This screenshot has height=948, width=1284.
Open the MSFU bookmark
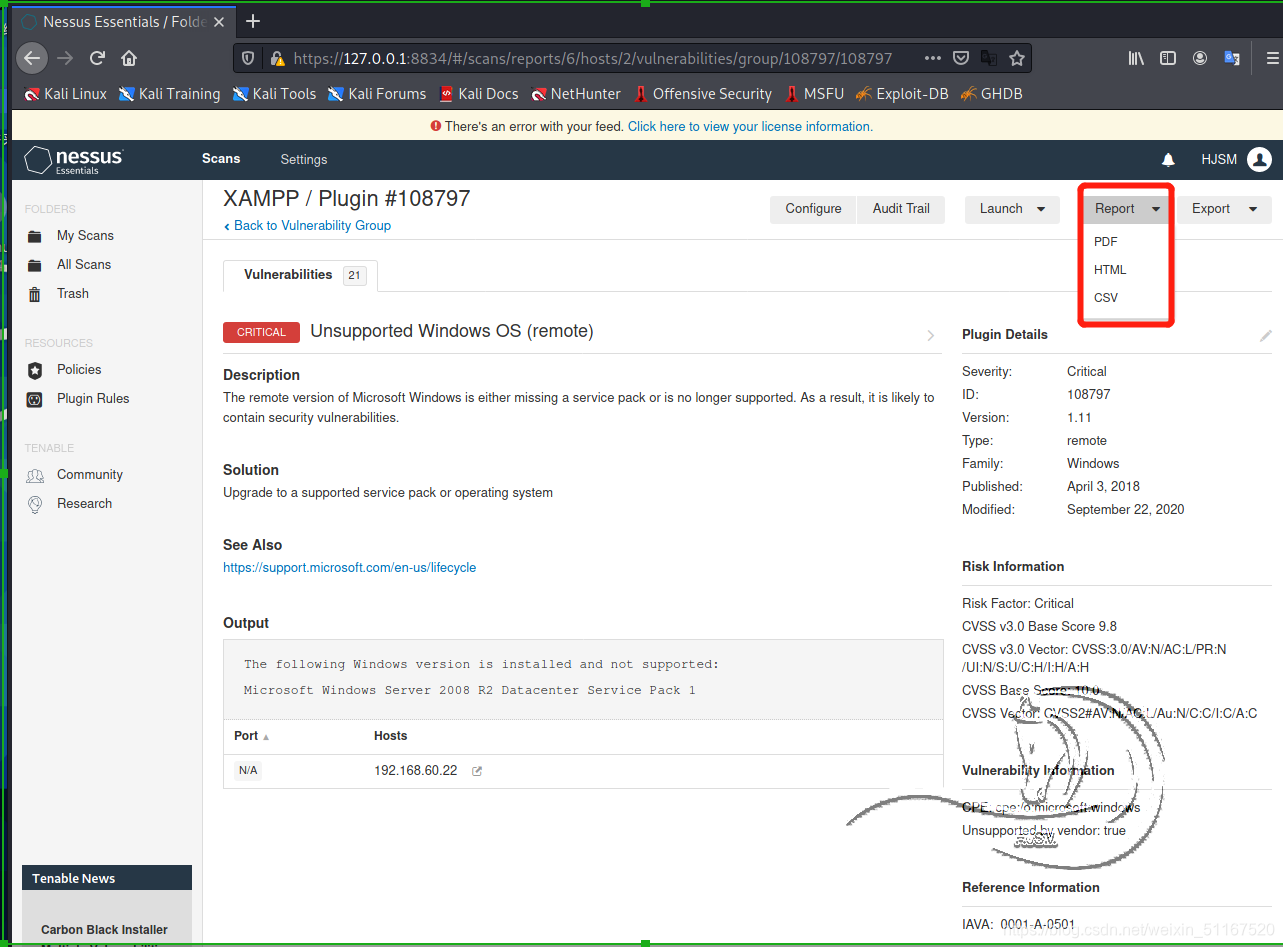(x=814, y=94)
